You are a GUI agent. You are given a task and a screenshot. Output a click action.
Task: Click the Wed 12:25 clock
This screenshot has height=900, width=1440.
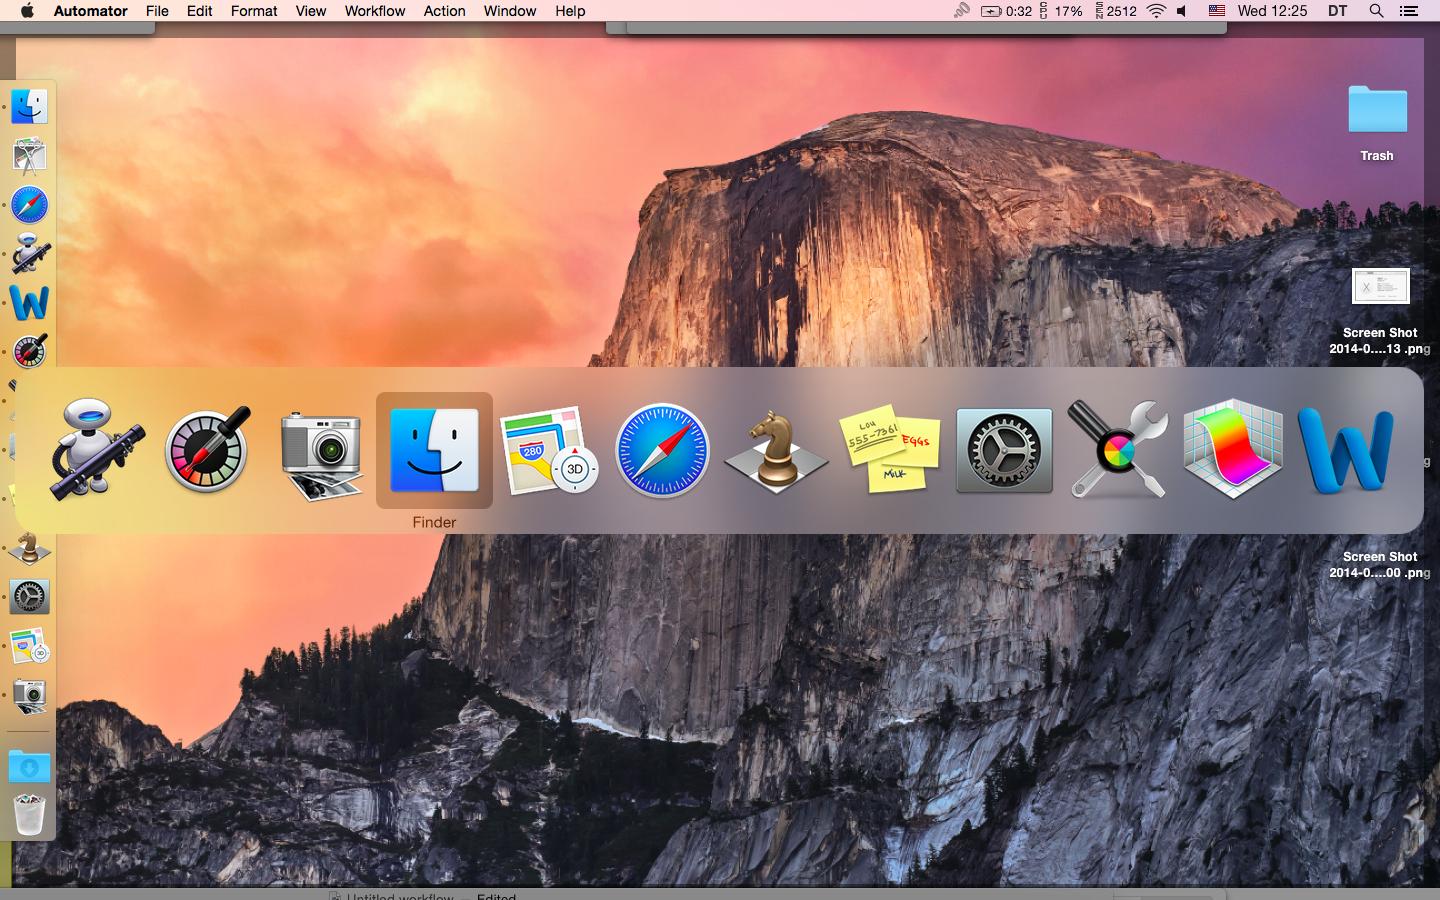[1272, 11]
